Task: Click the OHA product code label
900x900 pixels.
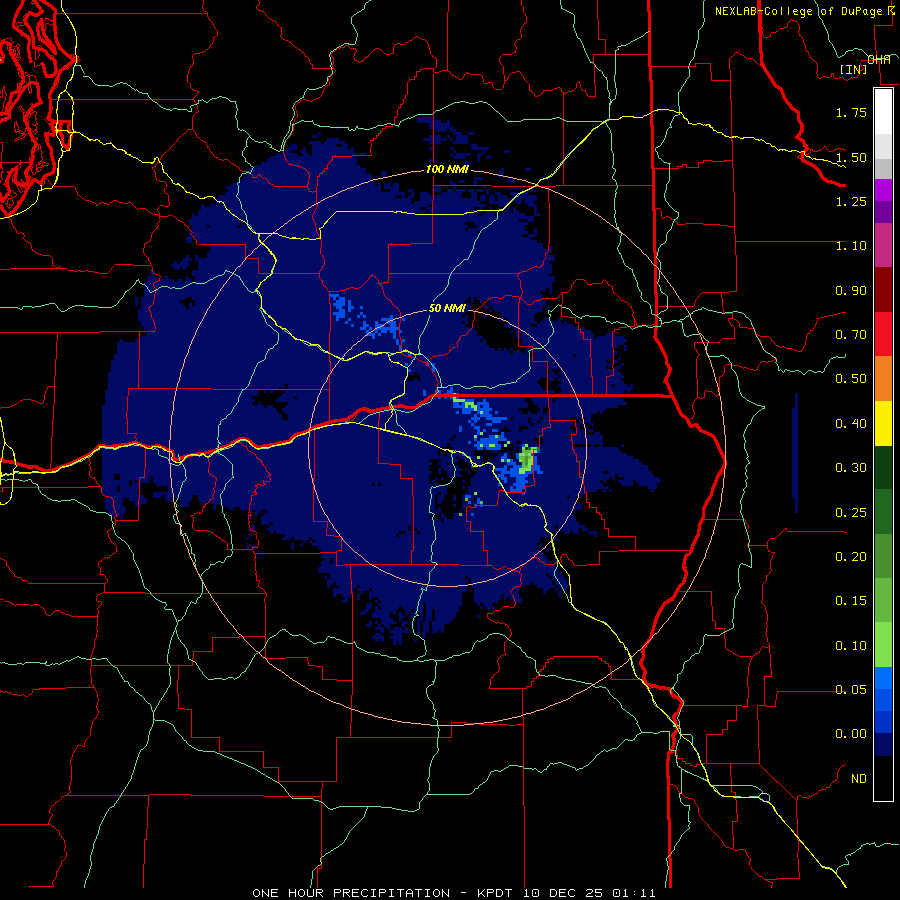Action: (879, 60)
